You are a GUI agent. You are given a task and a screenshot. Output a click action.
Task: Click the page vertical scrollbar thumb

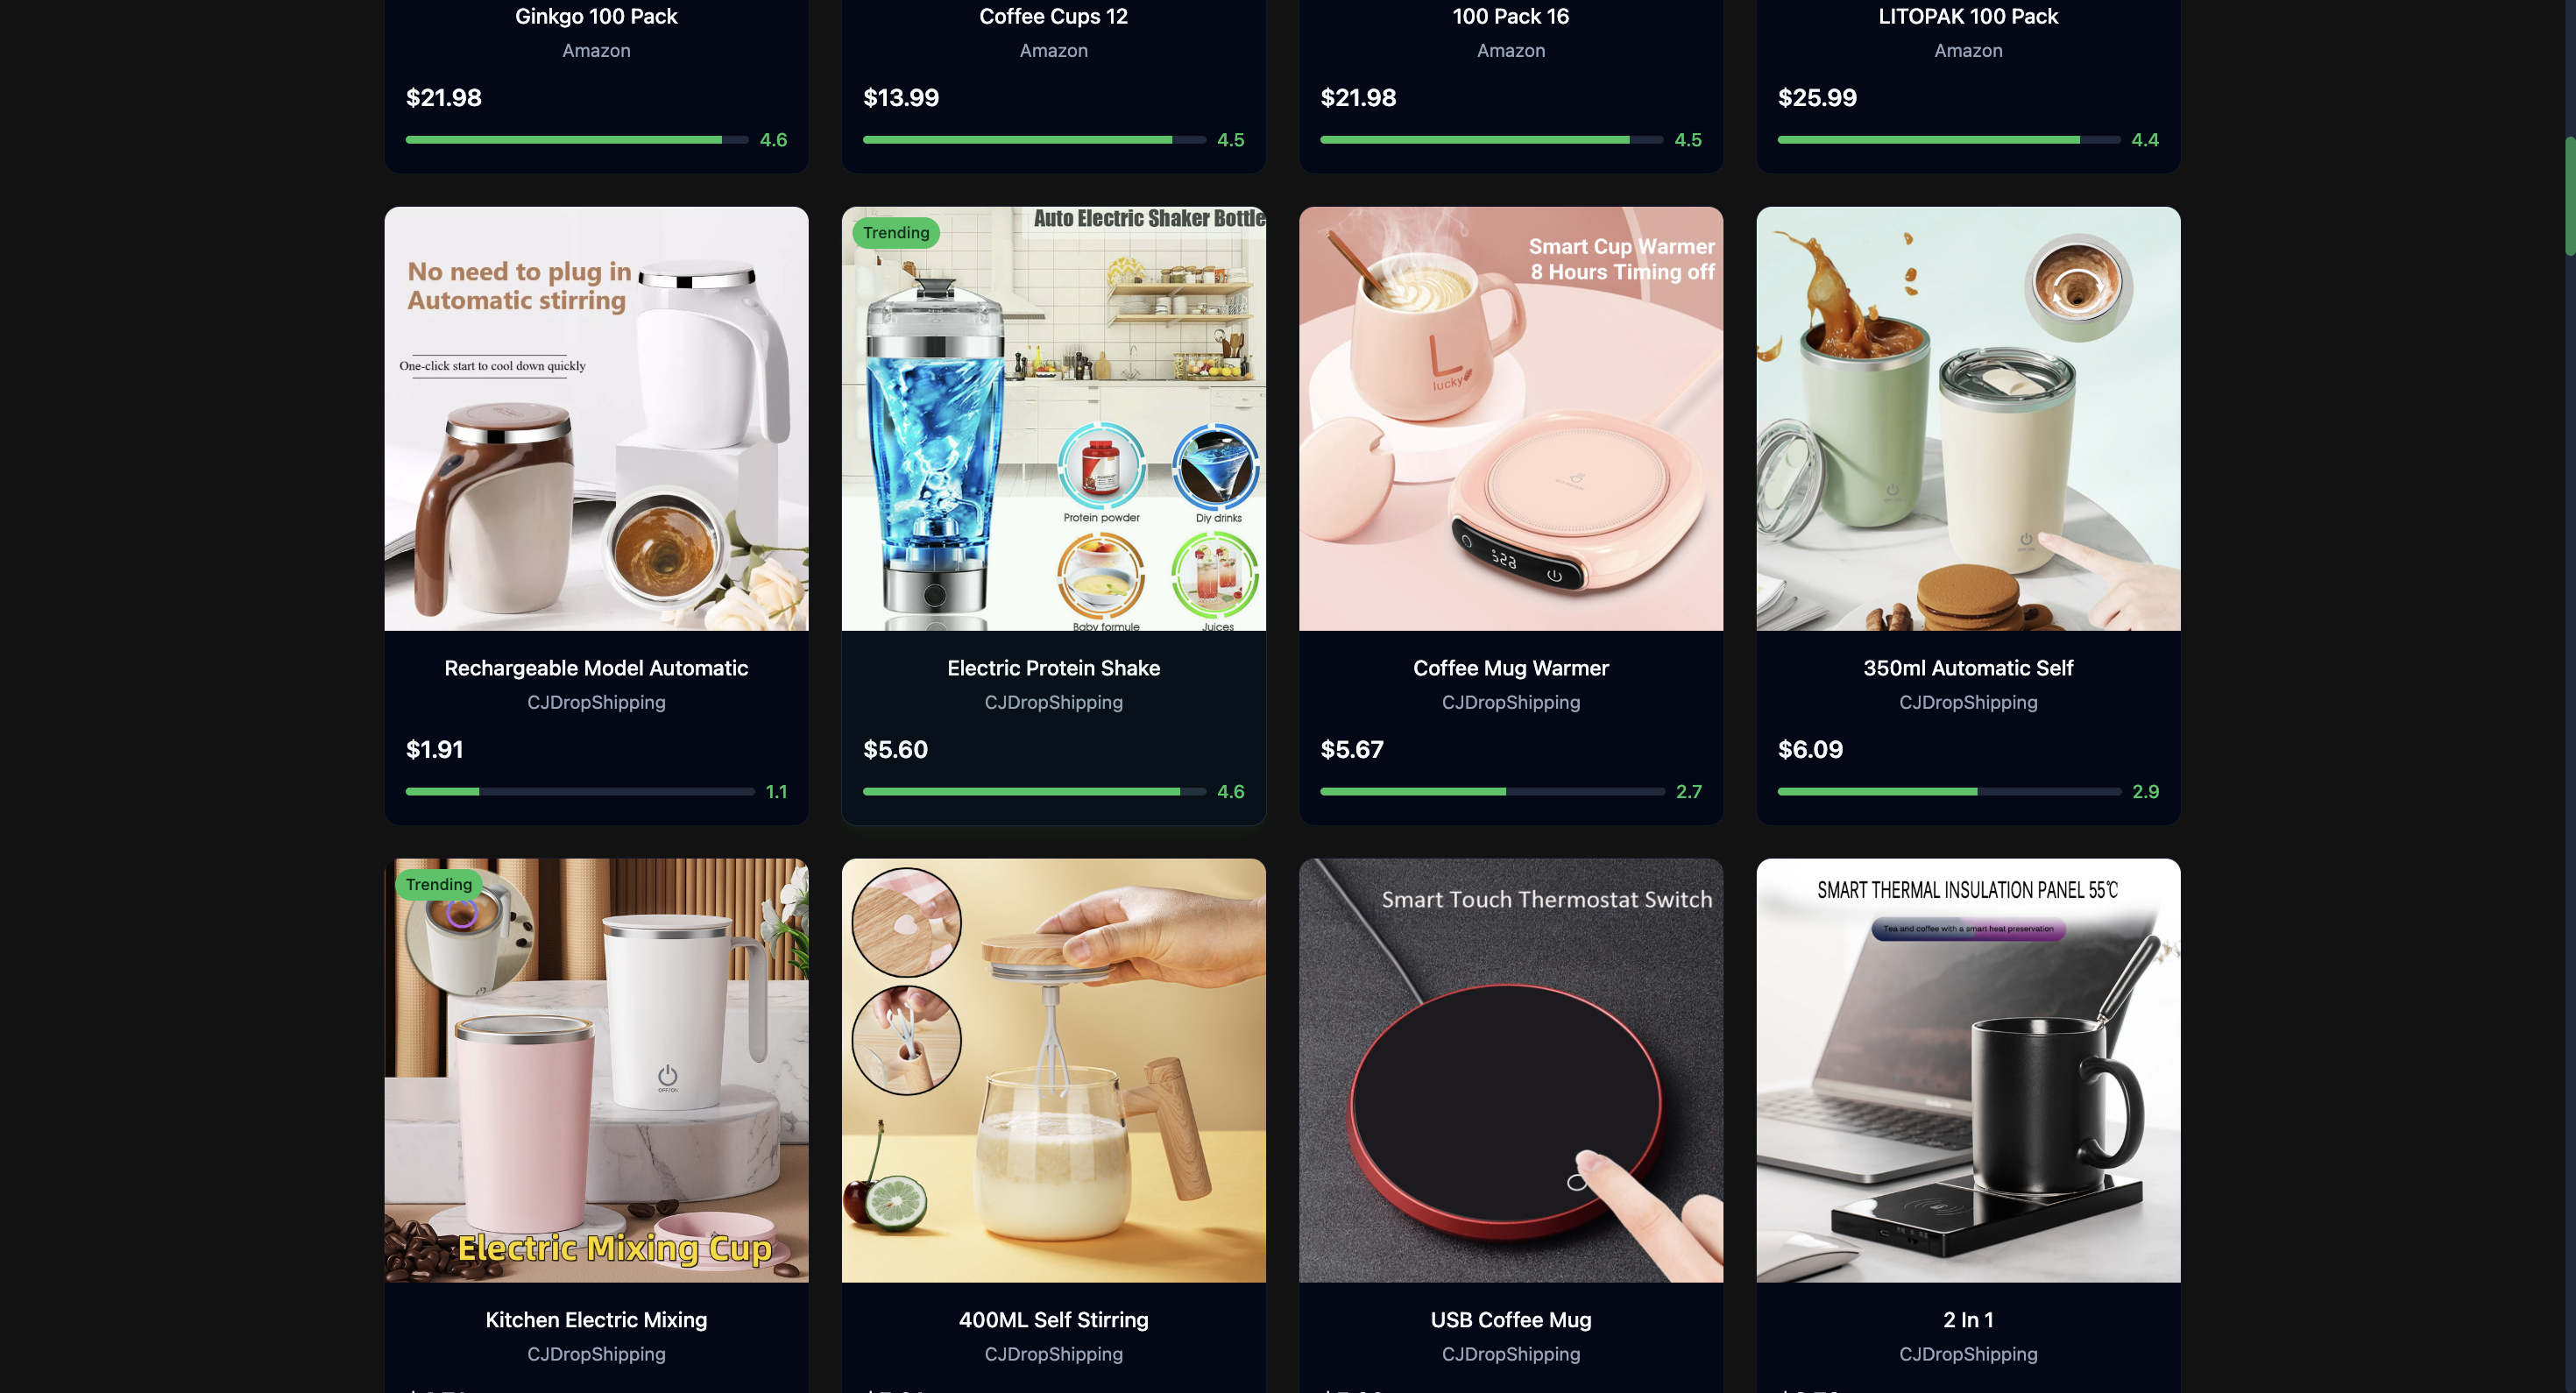pos(2568,195)
